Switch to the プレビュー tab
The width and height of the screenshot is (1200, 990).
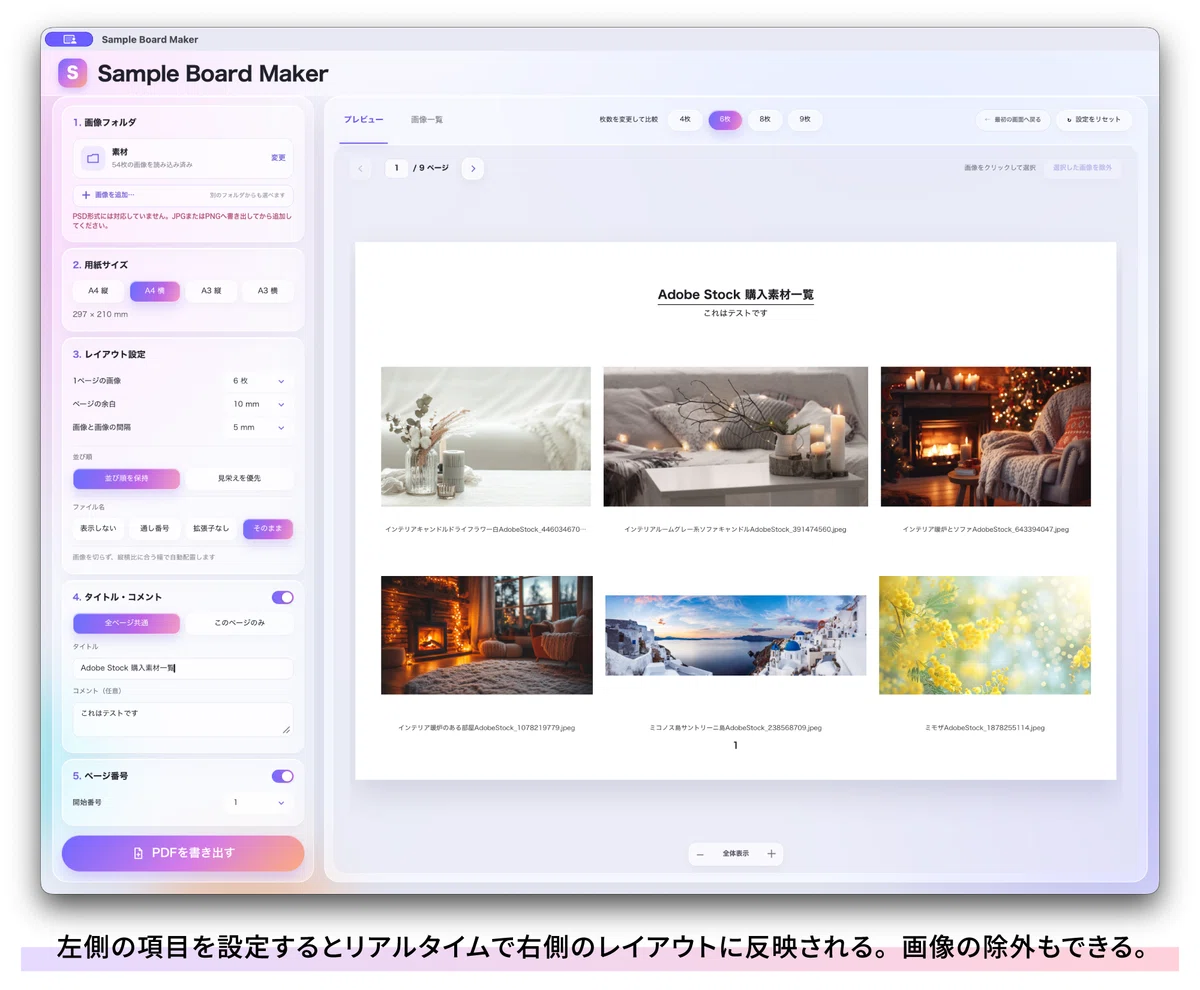(363, 120)
